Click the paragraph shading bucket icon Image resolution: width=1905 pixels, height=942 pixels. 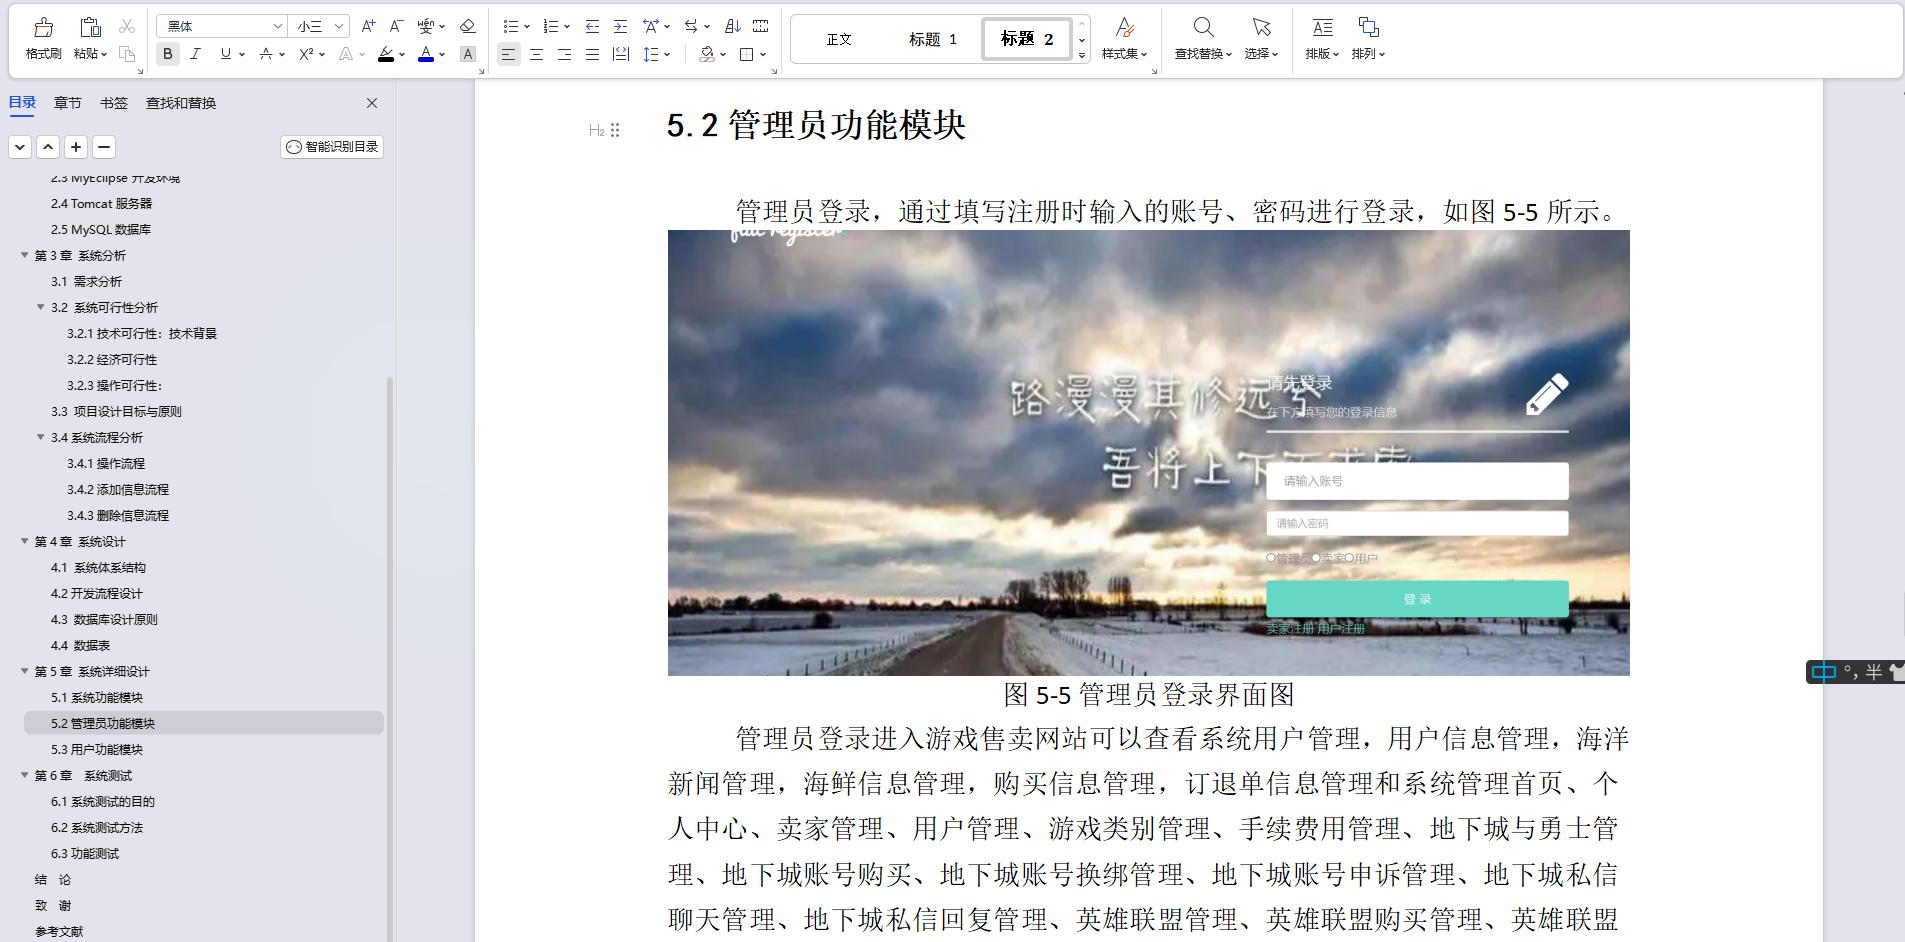(707, 54)
